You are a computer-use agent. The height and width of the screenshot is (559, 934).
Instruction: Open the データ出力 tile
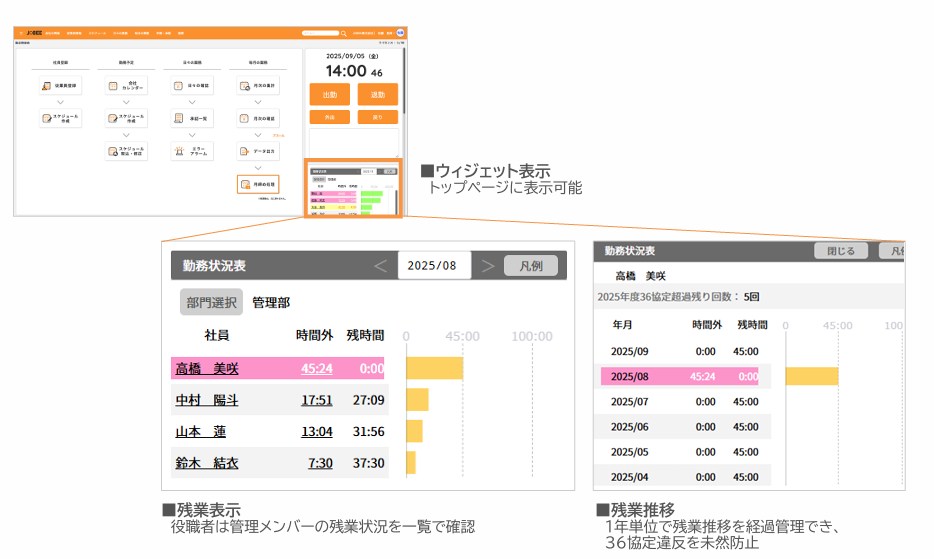[258, 151]
